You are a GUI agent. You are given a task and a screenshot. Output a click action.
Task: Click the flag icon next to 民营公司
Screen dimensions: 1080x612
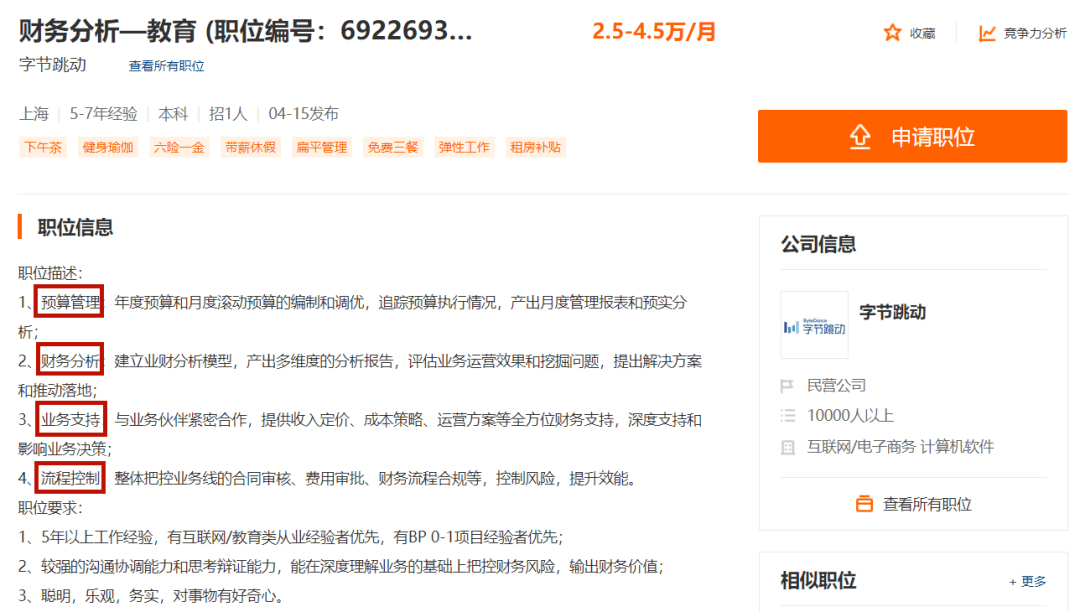click(787, 384)
